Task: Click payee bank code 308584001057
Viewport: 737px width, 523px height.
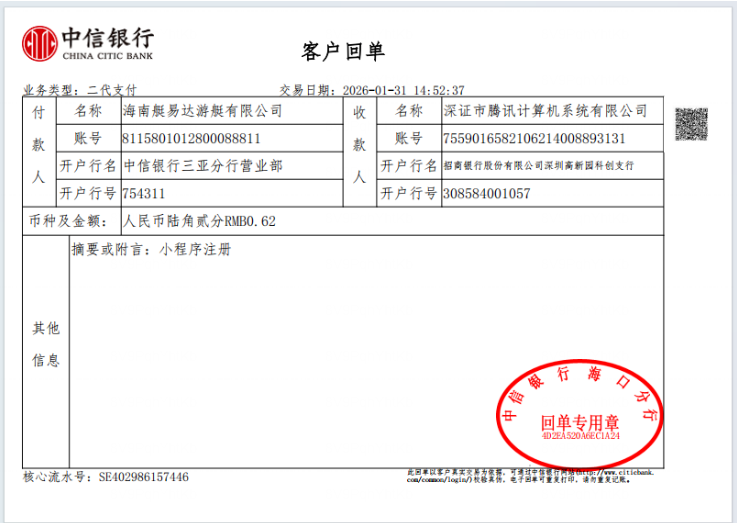Action: pyautogui.click(x=486, y=194)
